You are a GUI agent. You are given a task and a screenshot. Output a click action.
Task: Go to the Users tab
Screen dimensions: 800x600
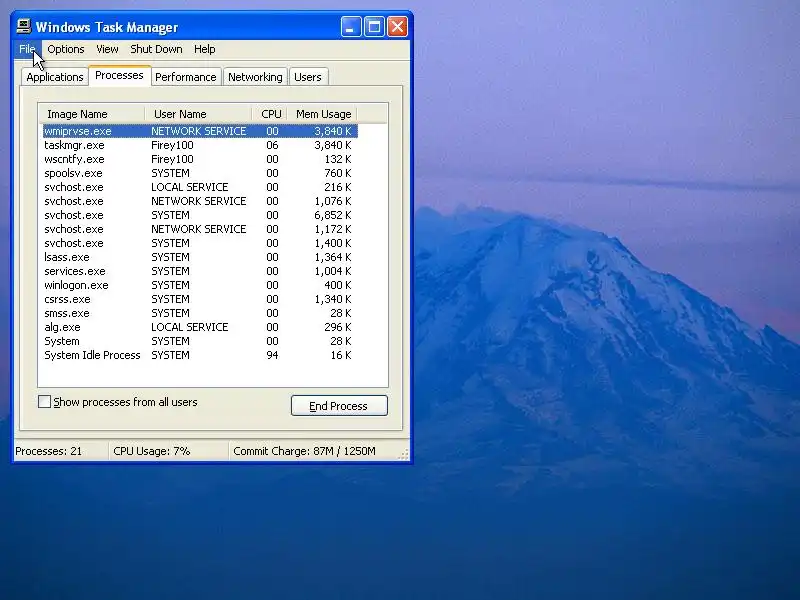click(308, 77)
